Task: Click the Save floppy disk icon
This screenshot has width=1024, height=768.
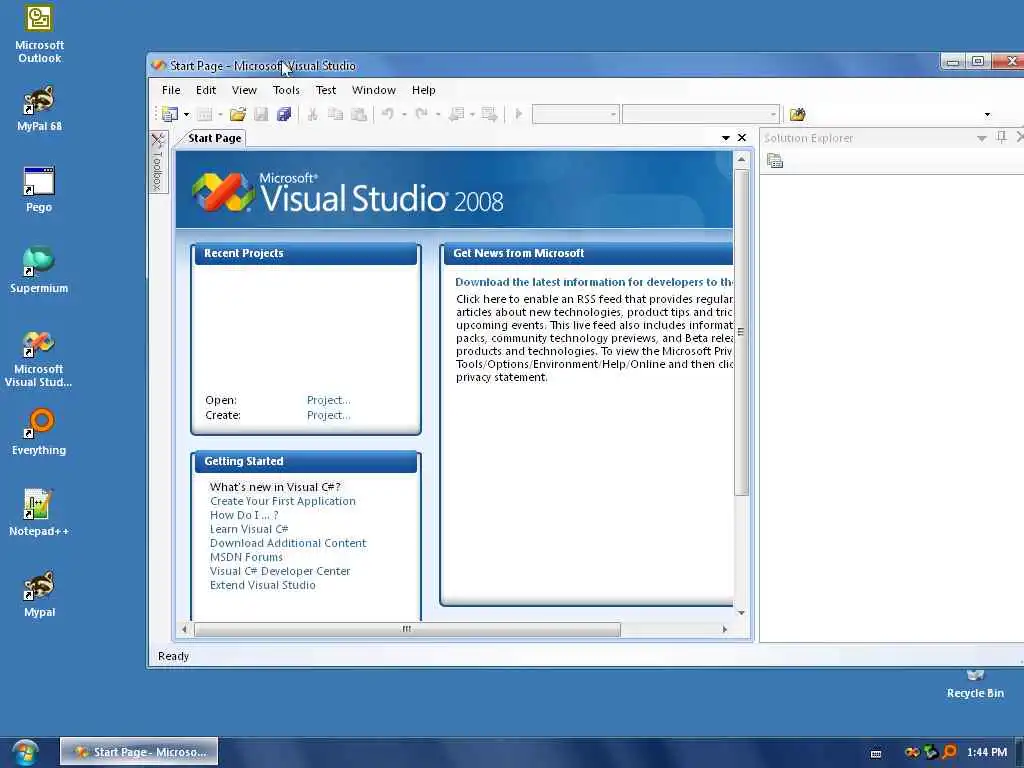Action: (261, 114)
